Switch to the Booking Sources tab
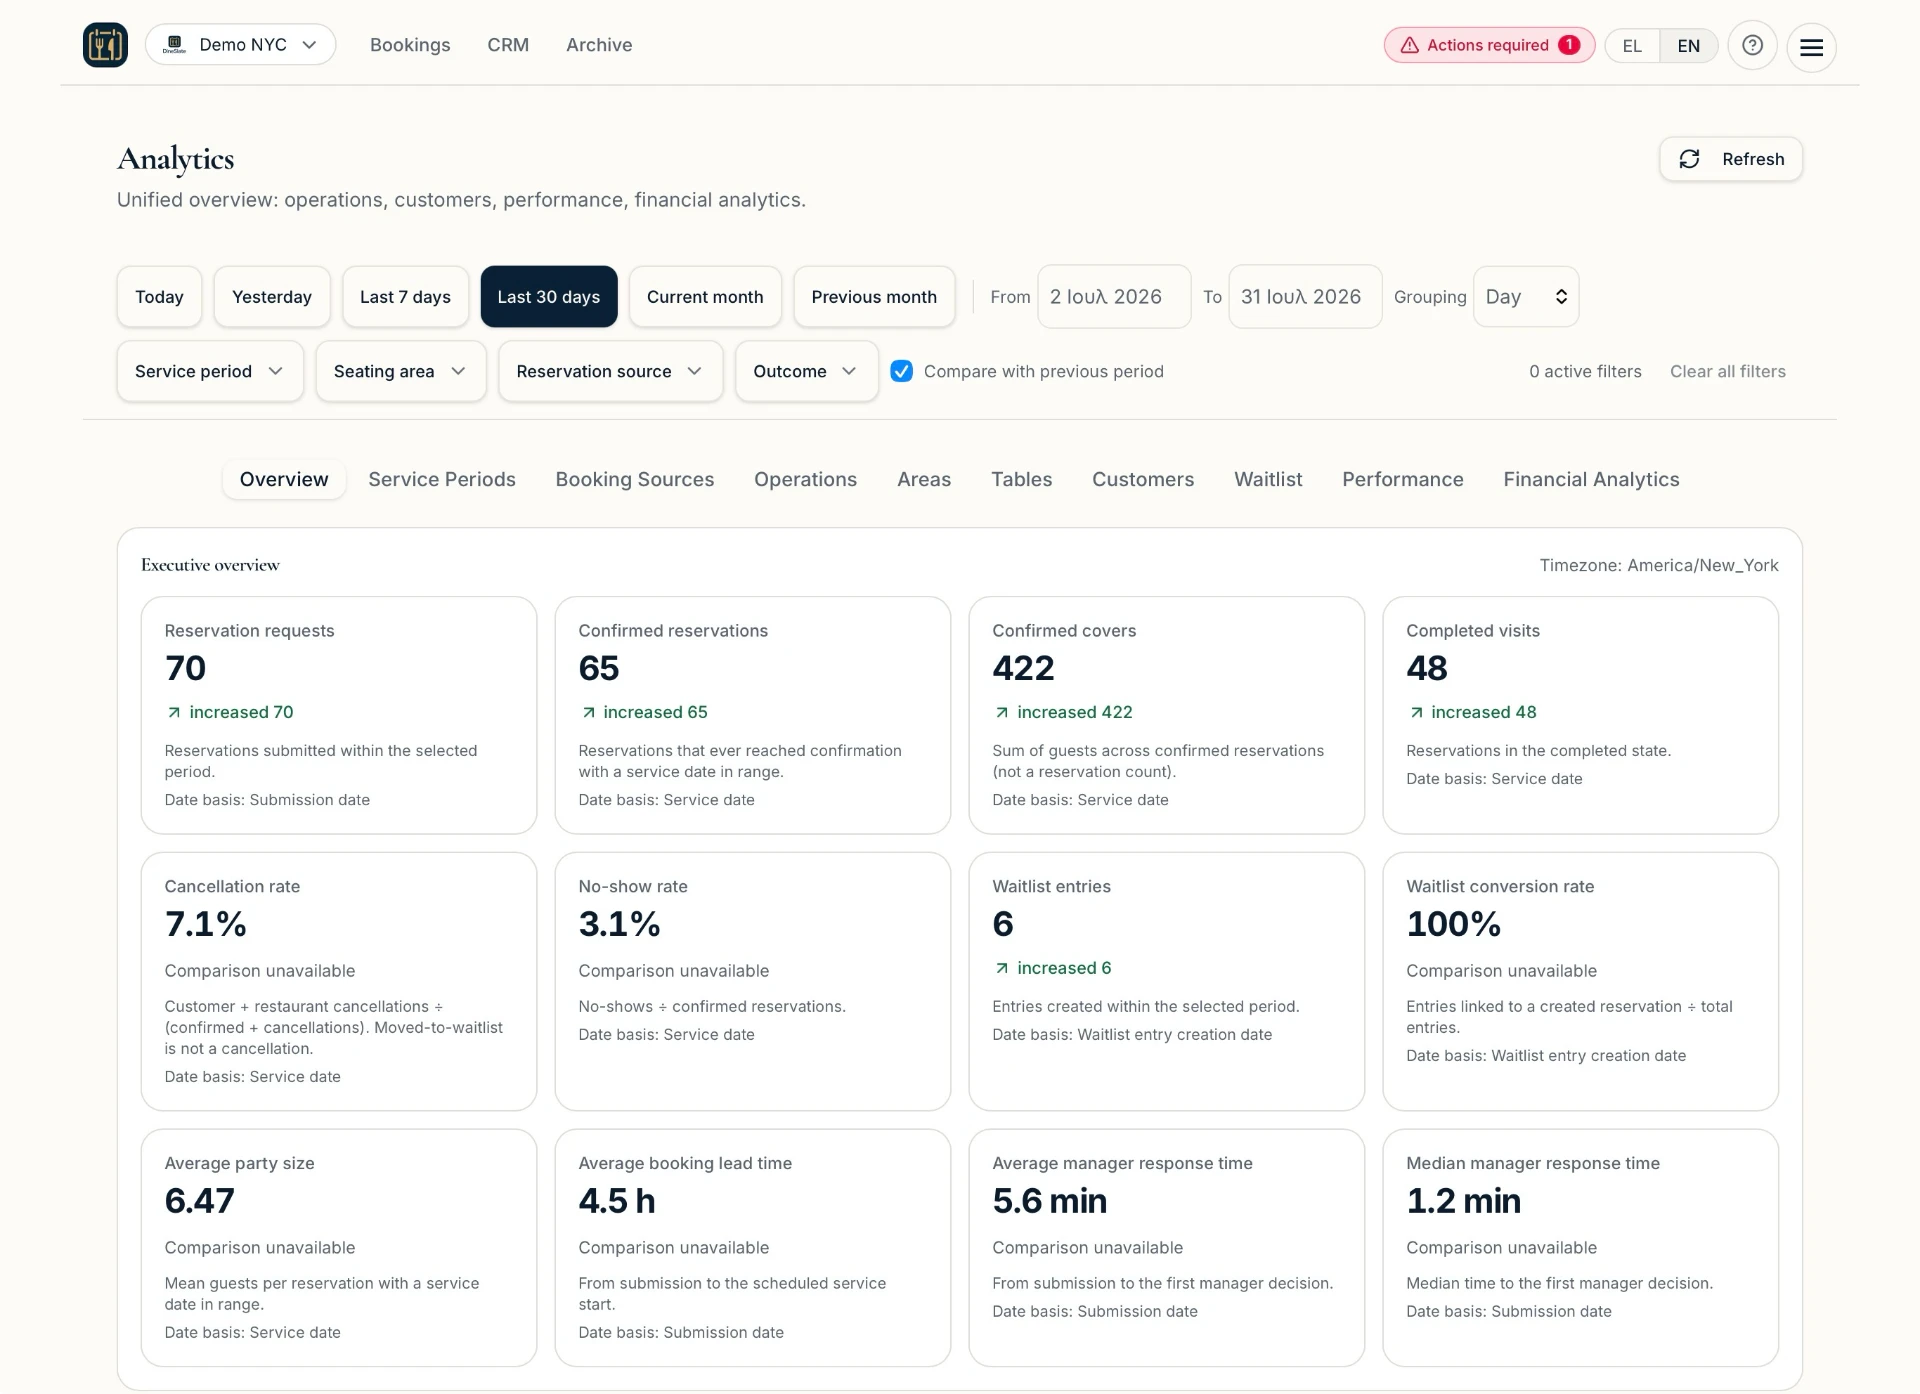 [x=635, y=479]
